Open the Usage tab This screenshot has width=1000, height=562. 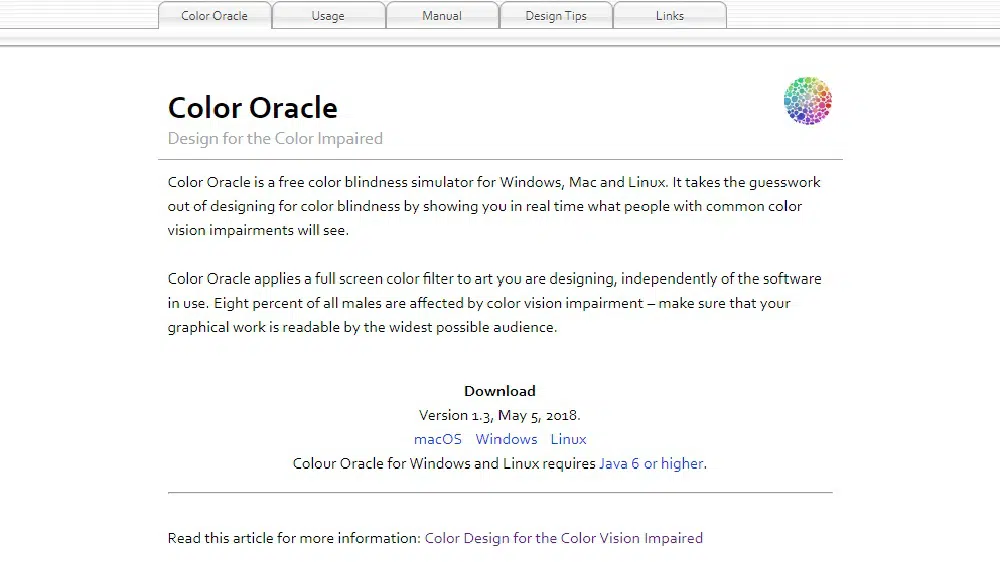328,16
